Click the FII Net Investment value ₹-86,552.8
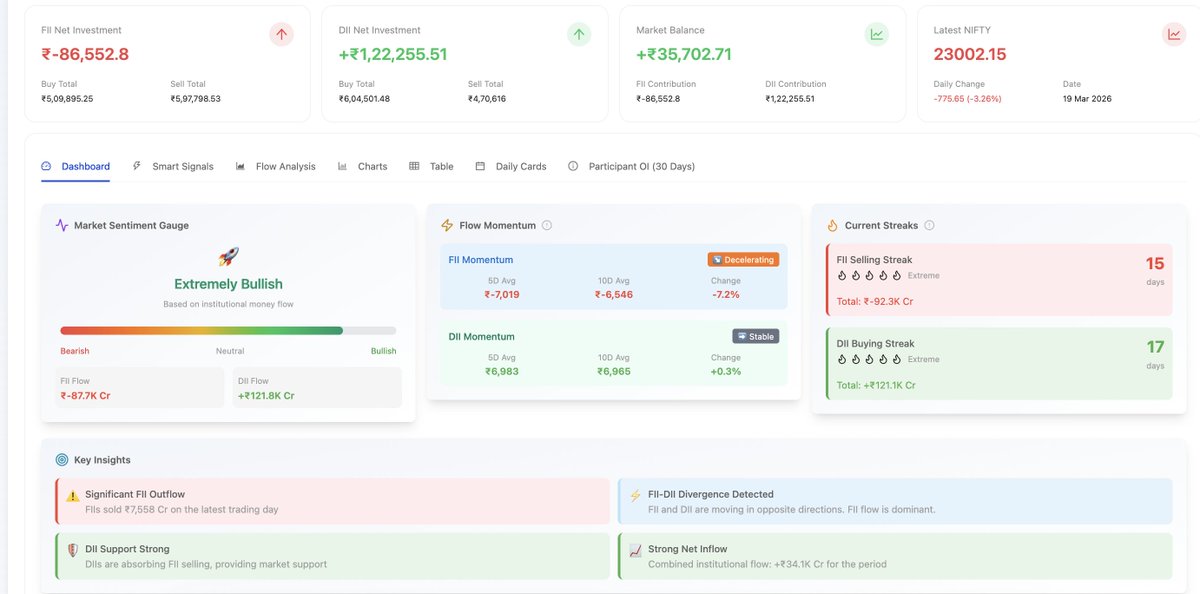Image resolution: width=1200 pixels, height=594 pixels. pos(85,54)
